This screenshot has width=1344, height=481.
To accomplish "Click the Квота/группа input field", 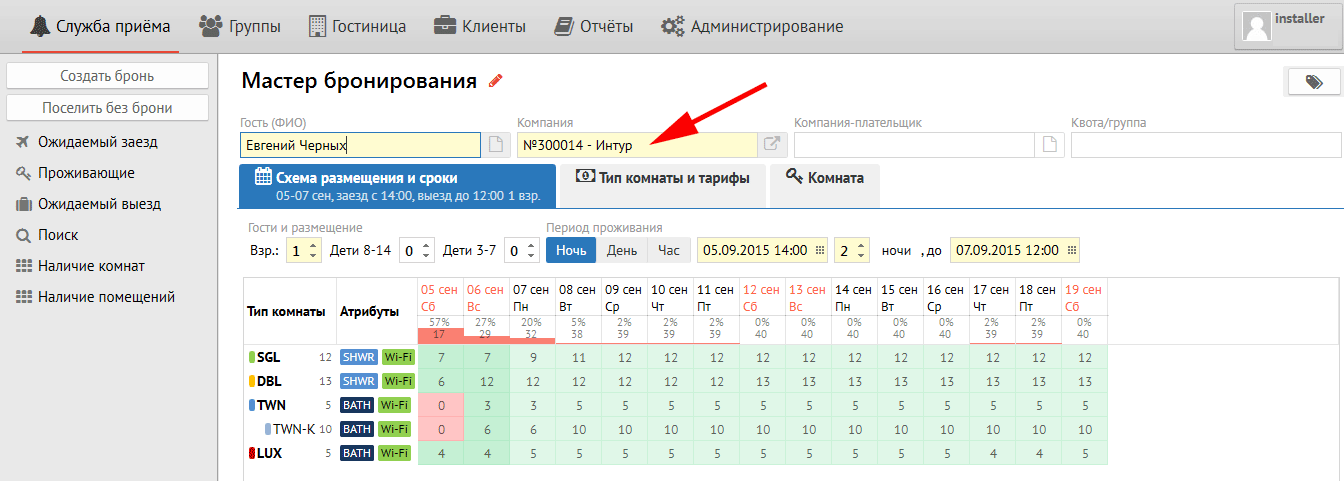I will [x=1206, y=145].
